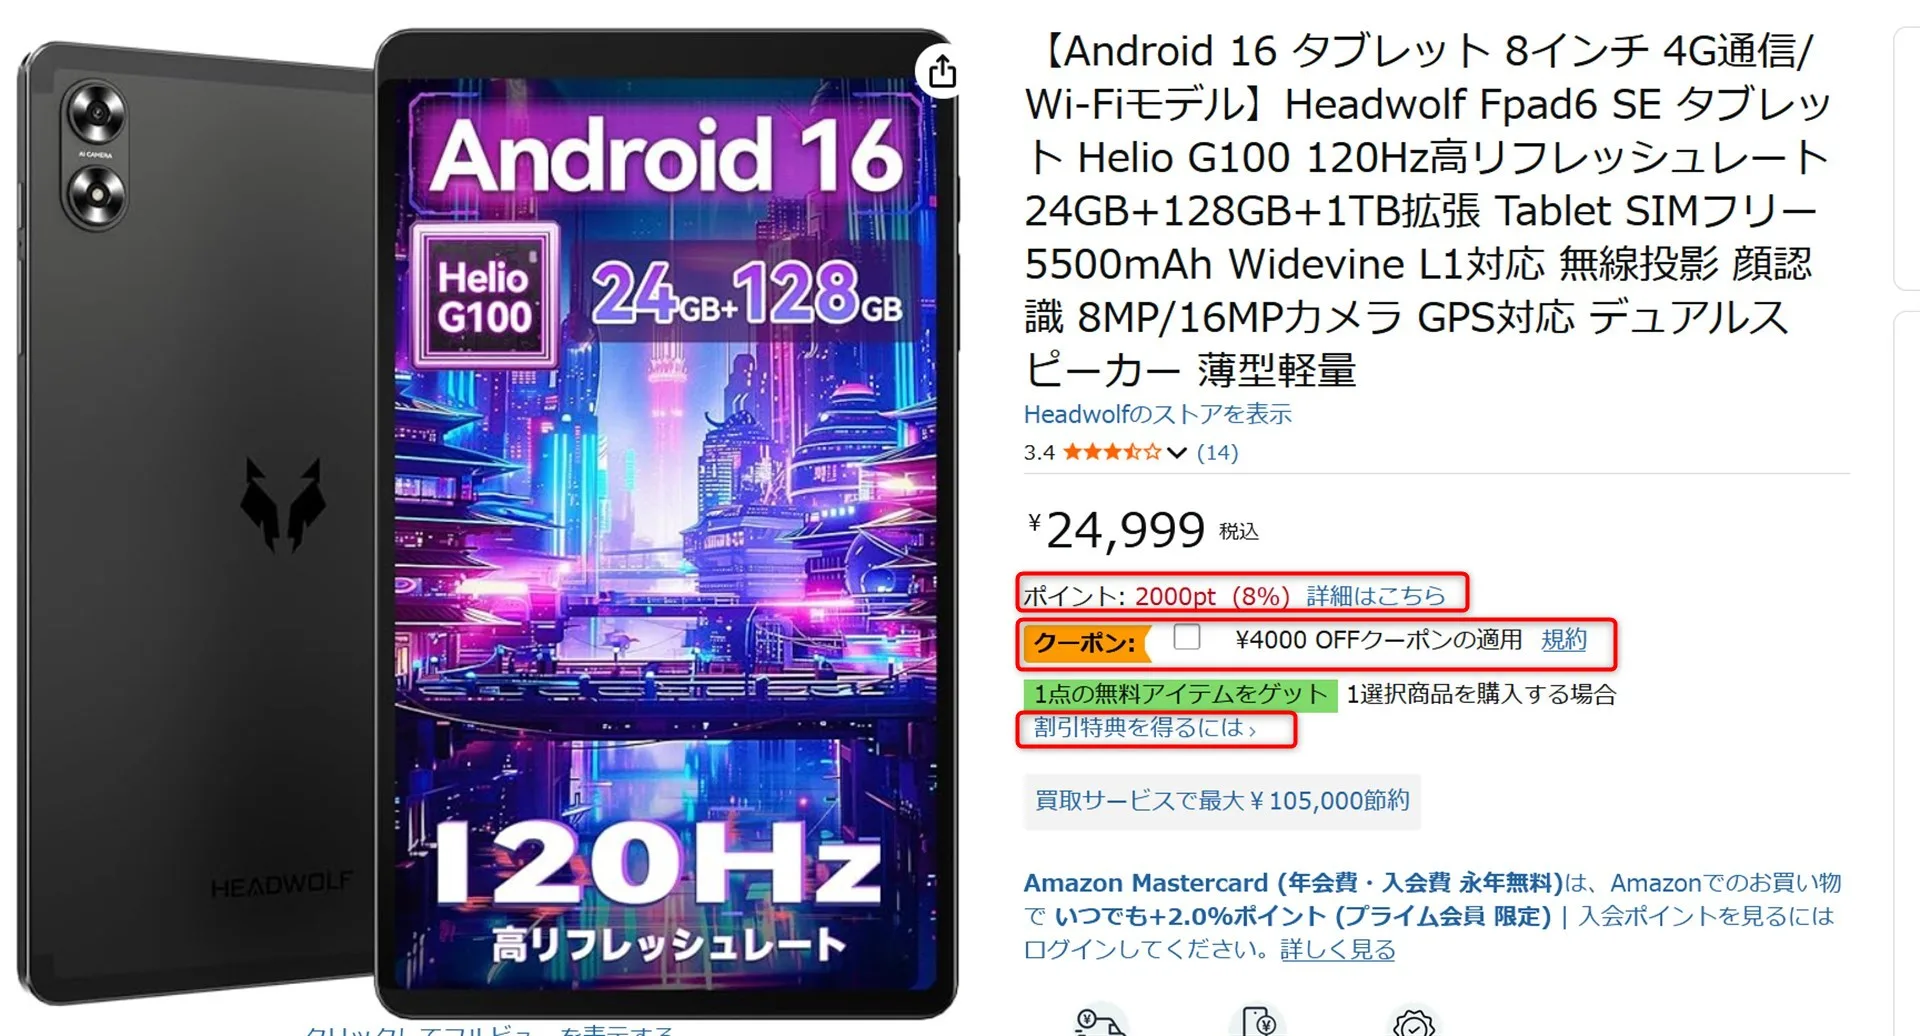Screen dimensions: 1920x1036
Task: Open the (14) reviews count link
Action: point(1217,452)
